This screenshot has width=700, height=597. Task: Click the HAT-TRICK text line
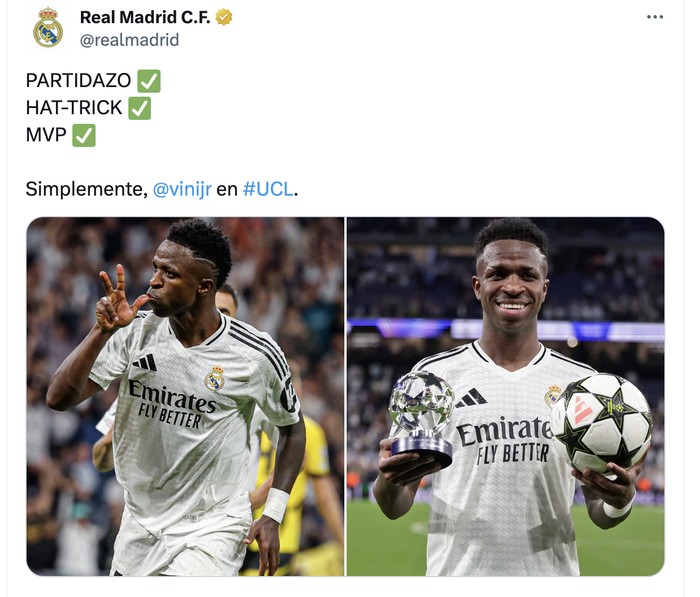coord(74,108)
